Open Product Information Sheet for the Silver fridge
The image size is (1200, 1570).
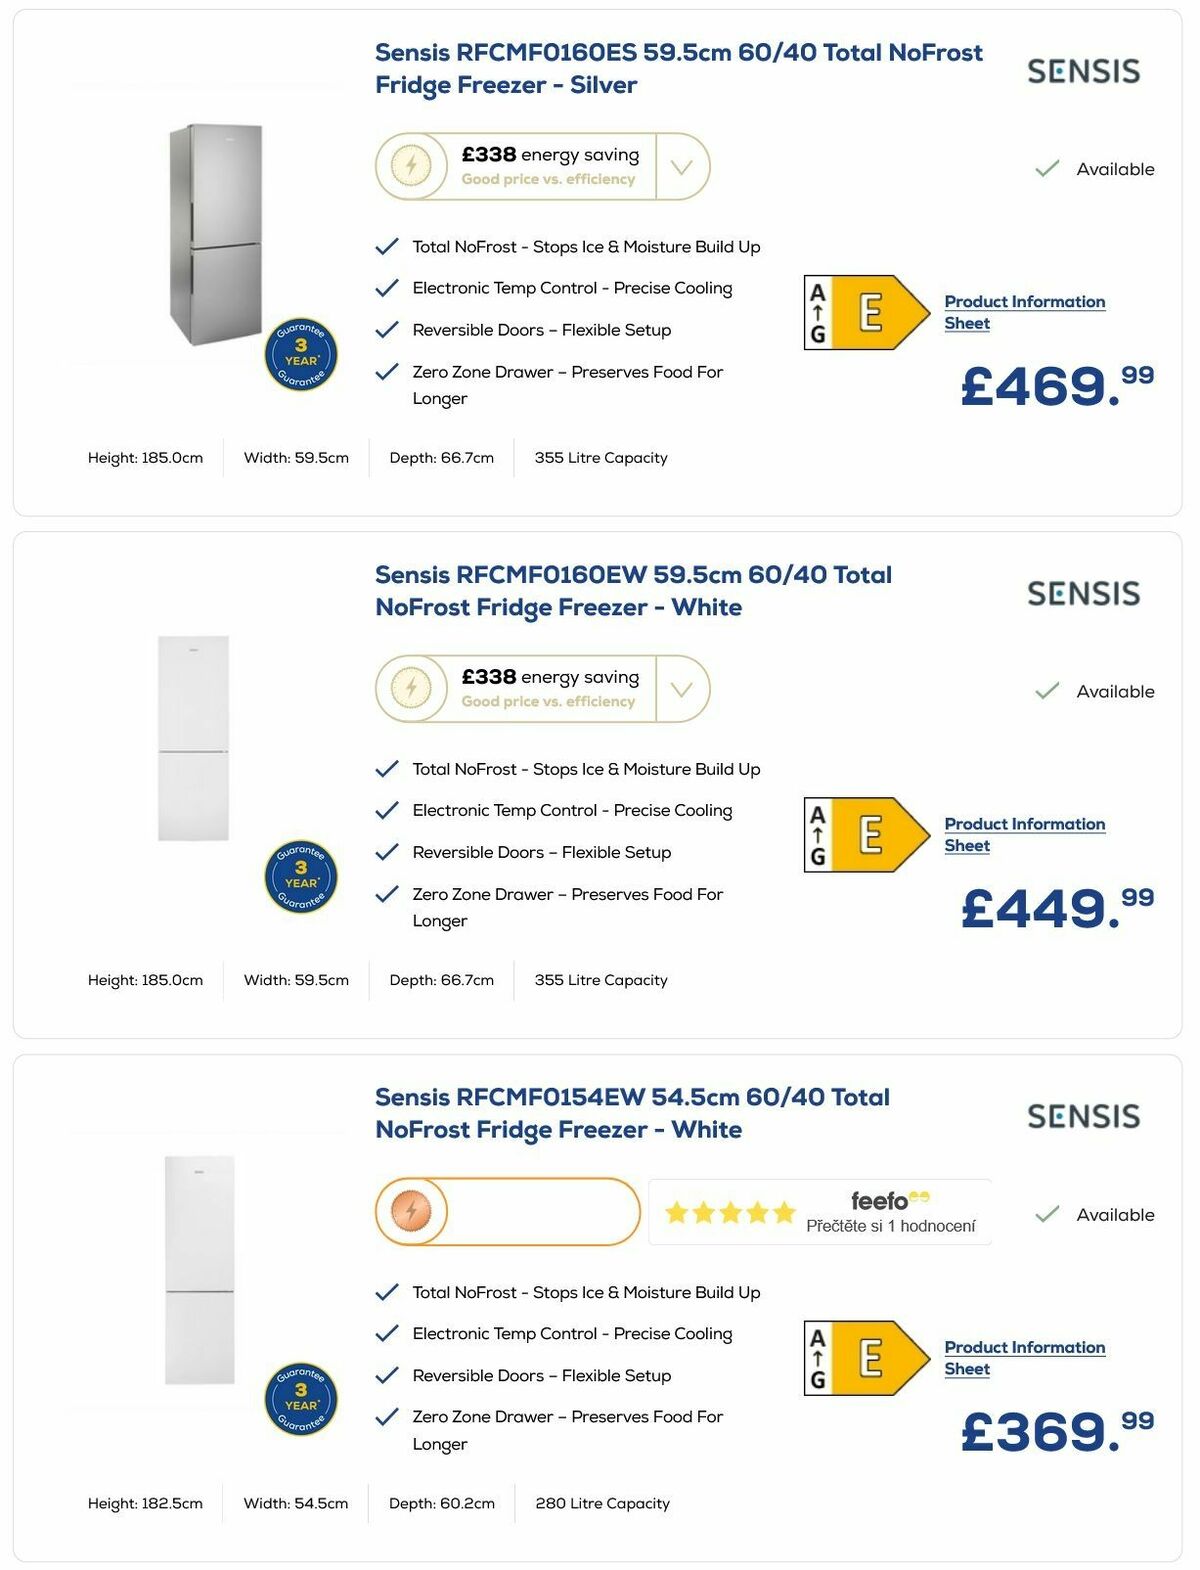[1024, 312]
